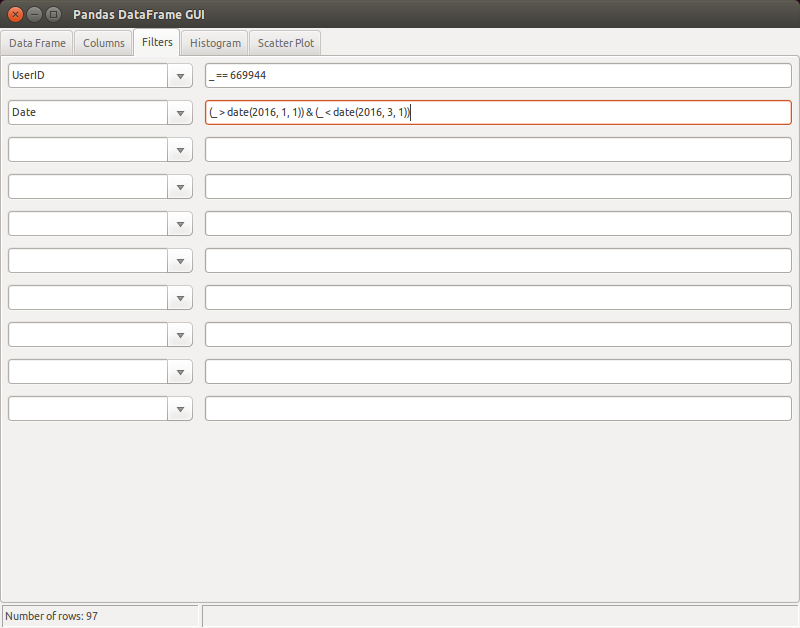
Task: Switch to the Data Frame tab
Action: (x=37, y=43)
